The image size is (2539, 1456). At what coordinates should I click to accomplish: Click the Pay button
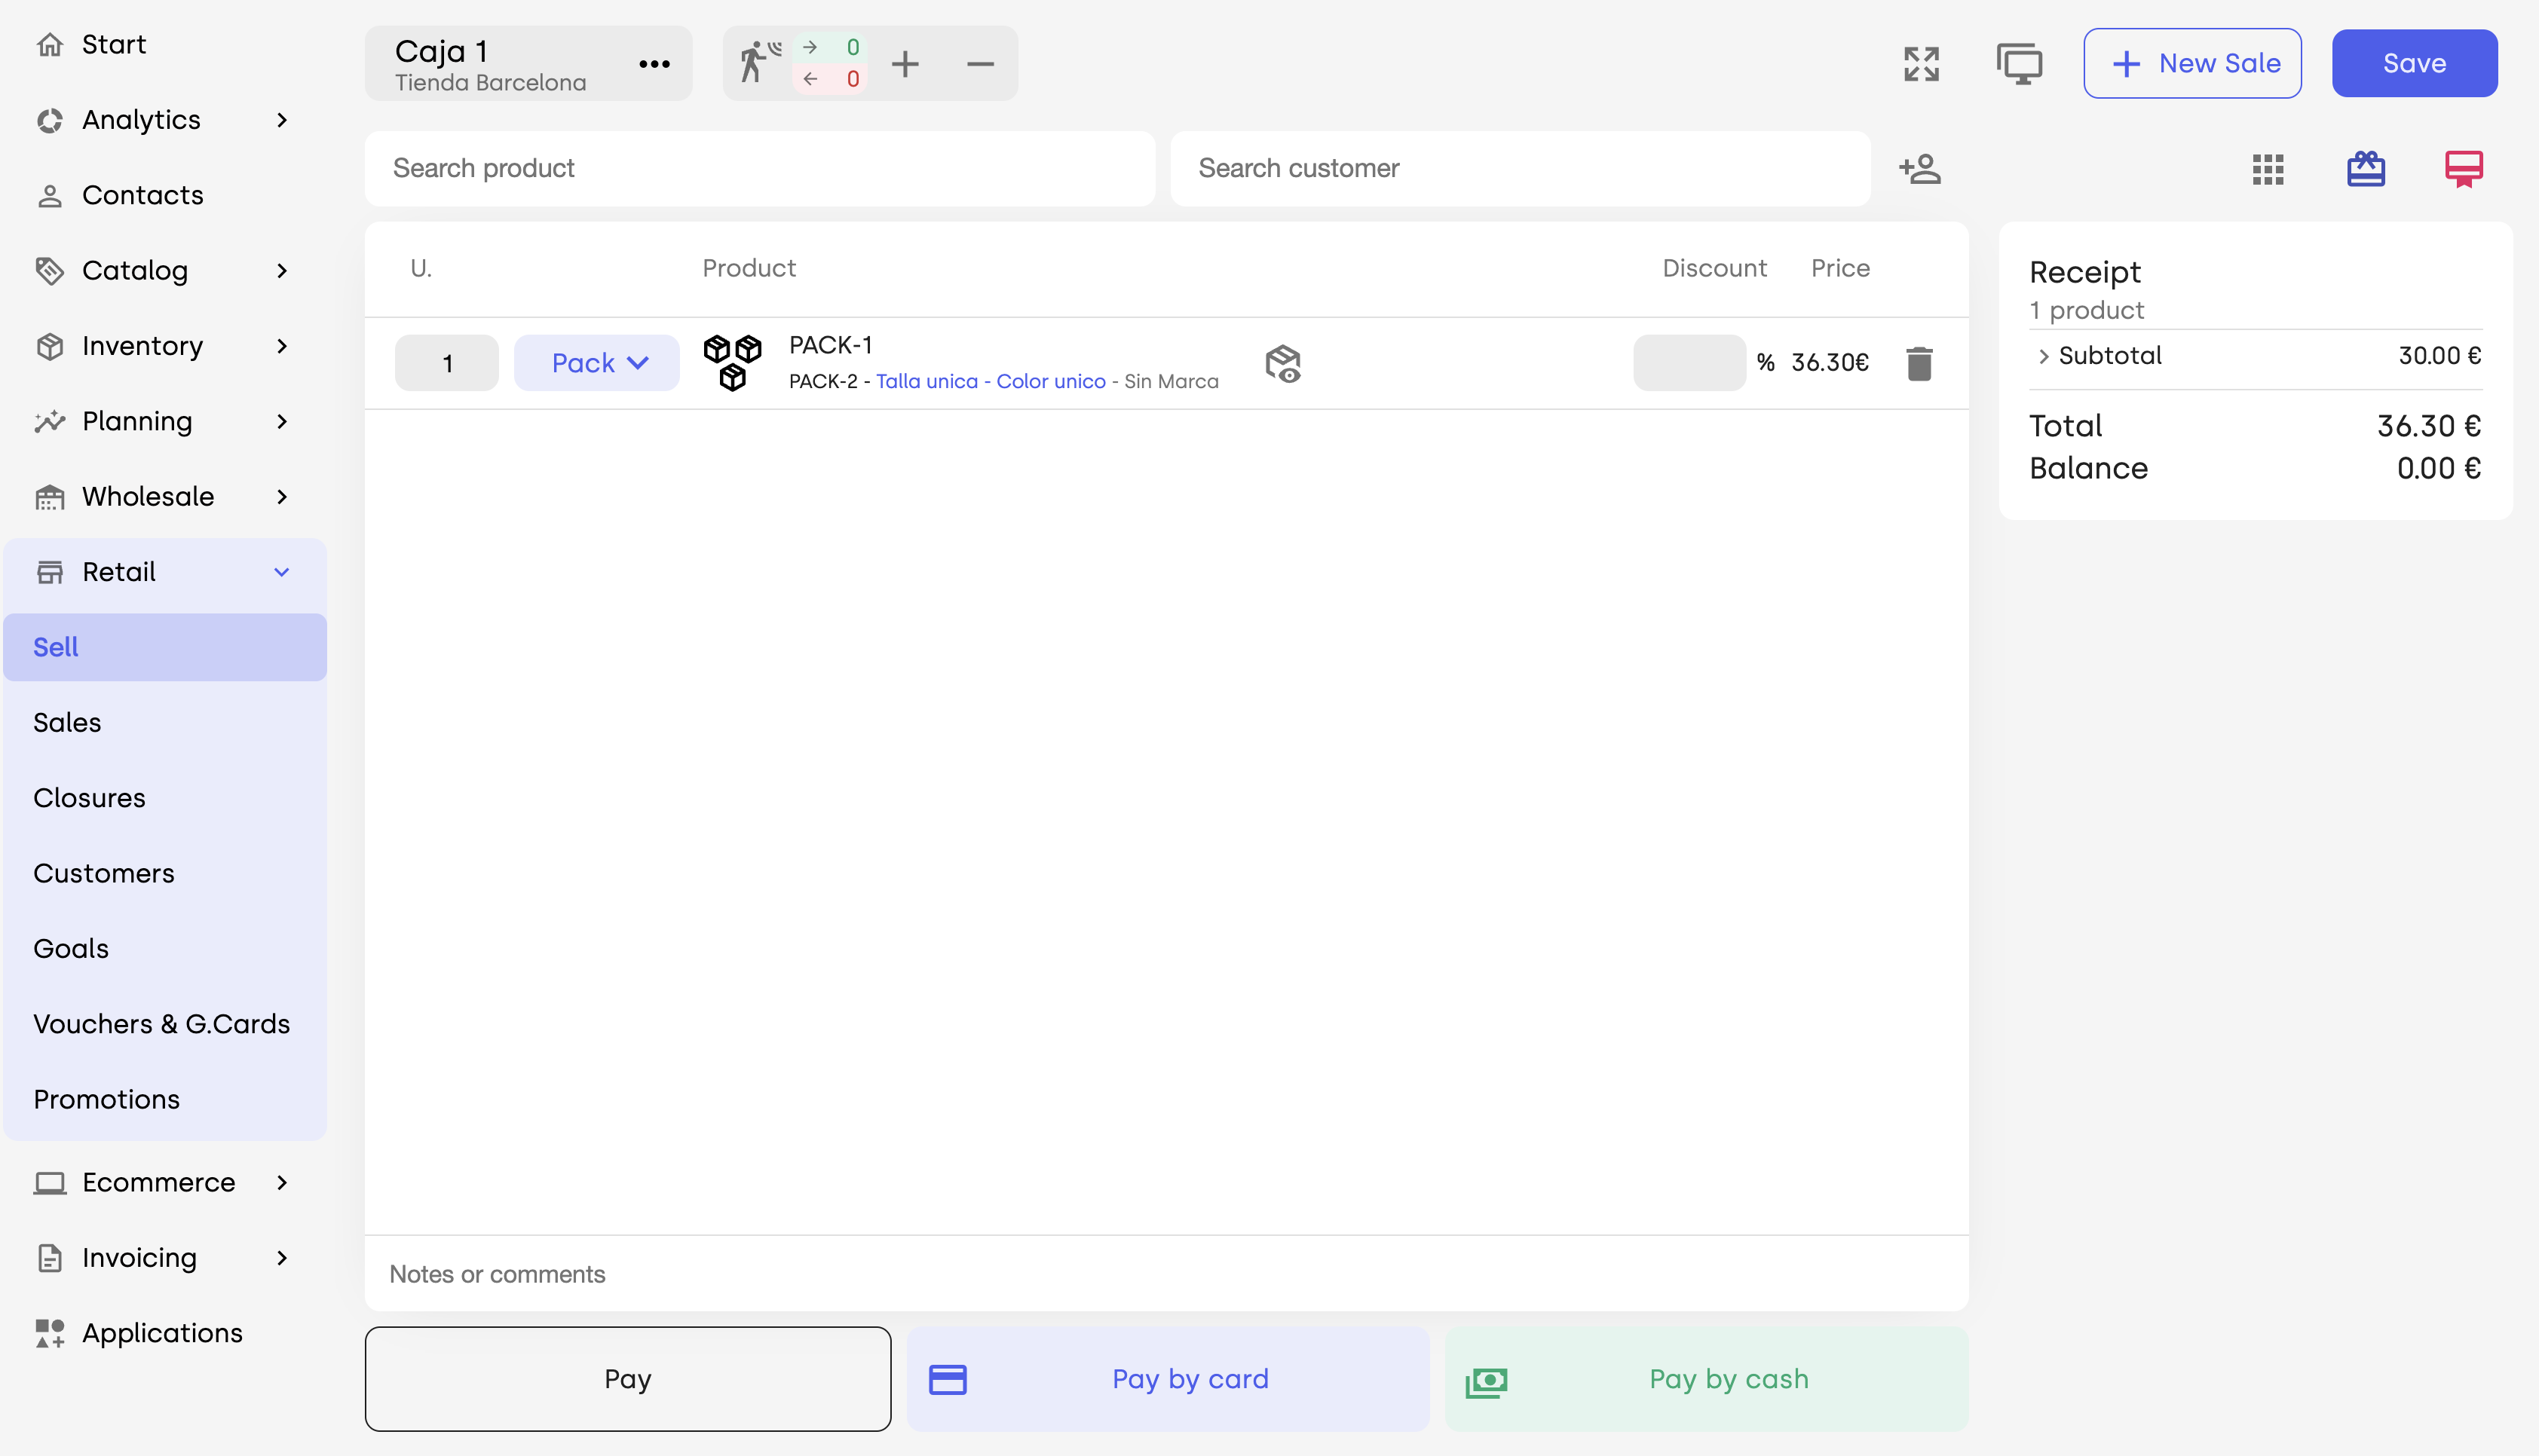pyautogui.click(x=628, y=1379)
